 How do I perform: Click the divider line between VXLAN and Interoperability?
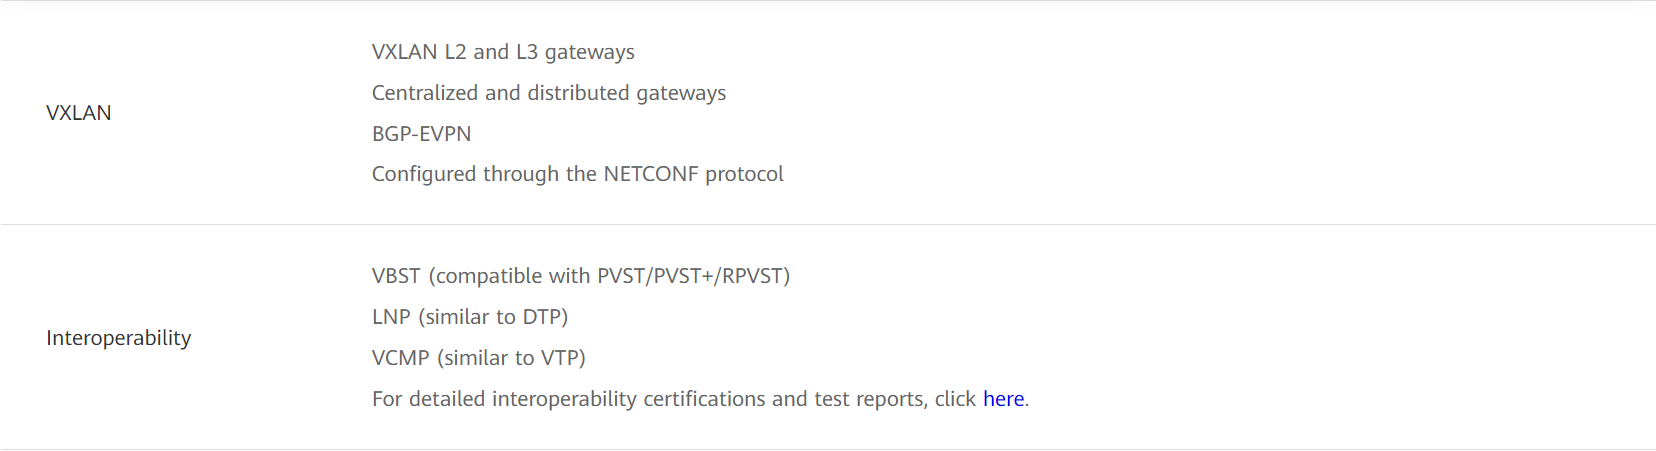[828, 225]
